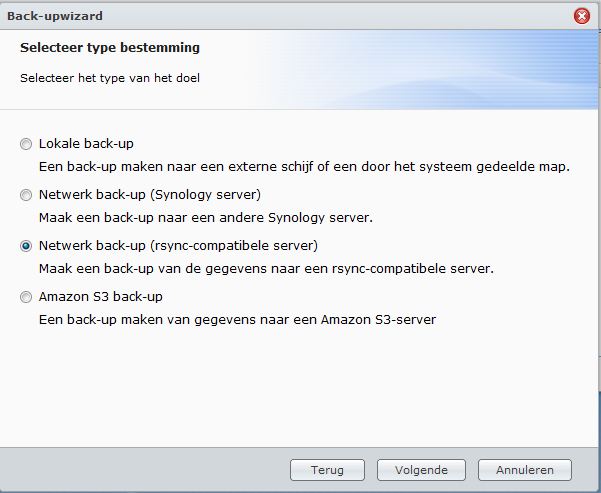Click the Amazon S3-server description sentence
Image resolution: width=601 pixels, height=493 pixels.
tap(238, 320)
